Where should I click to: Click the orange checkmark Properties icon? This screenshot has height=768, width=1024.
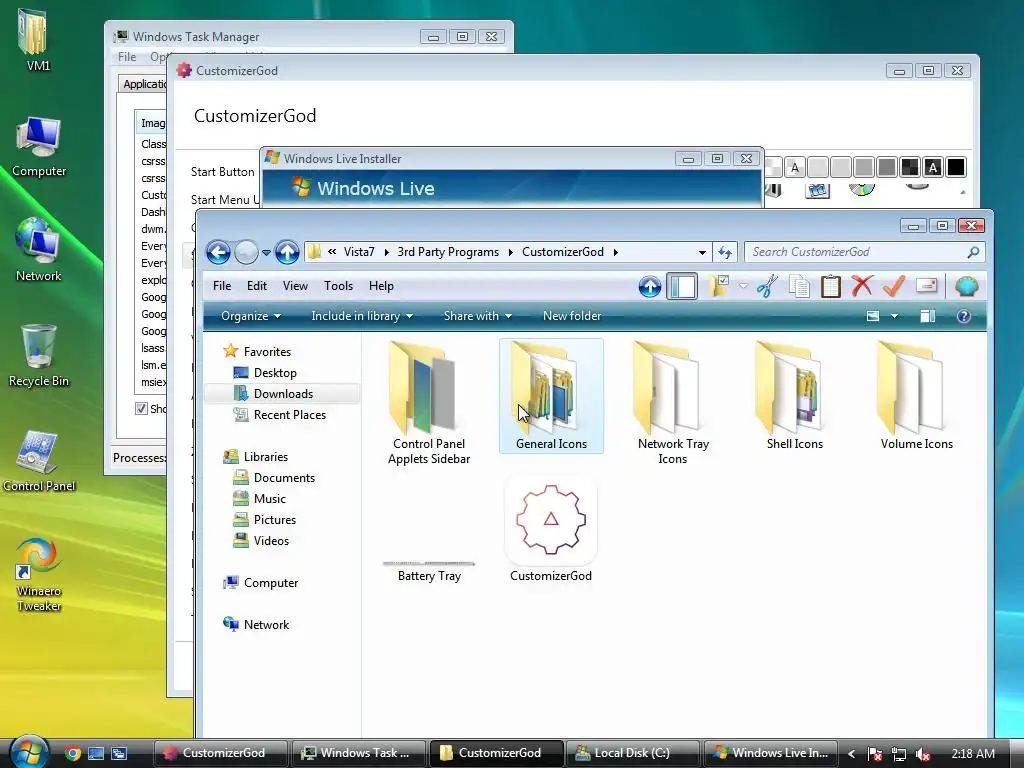point(894,286)
